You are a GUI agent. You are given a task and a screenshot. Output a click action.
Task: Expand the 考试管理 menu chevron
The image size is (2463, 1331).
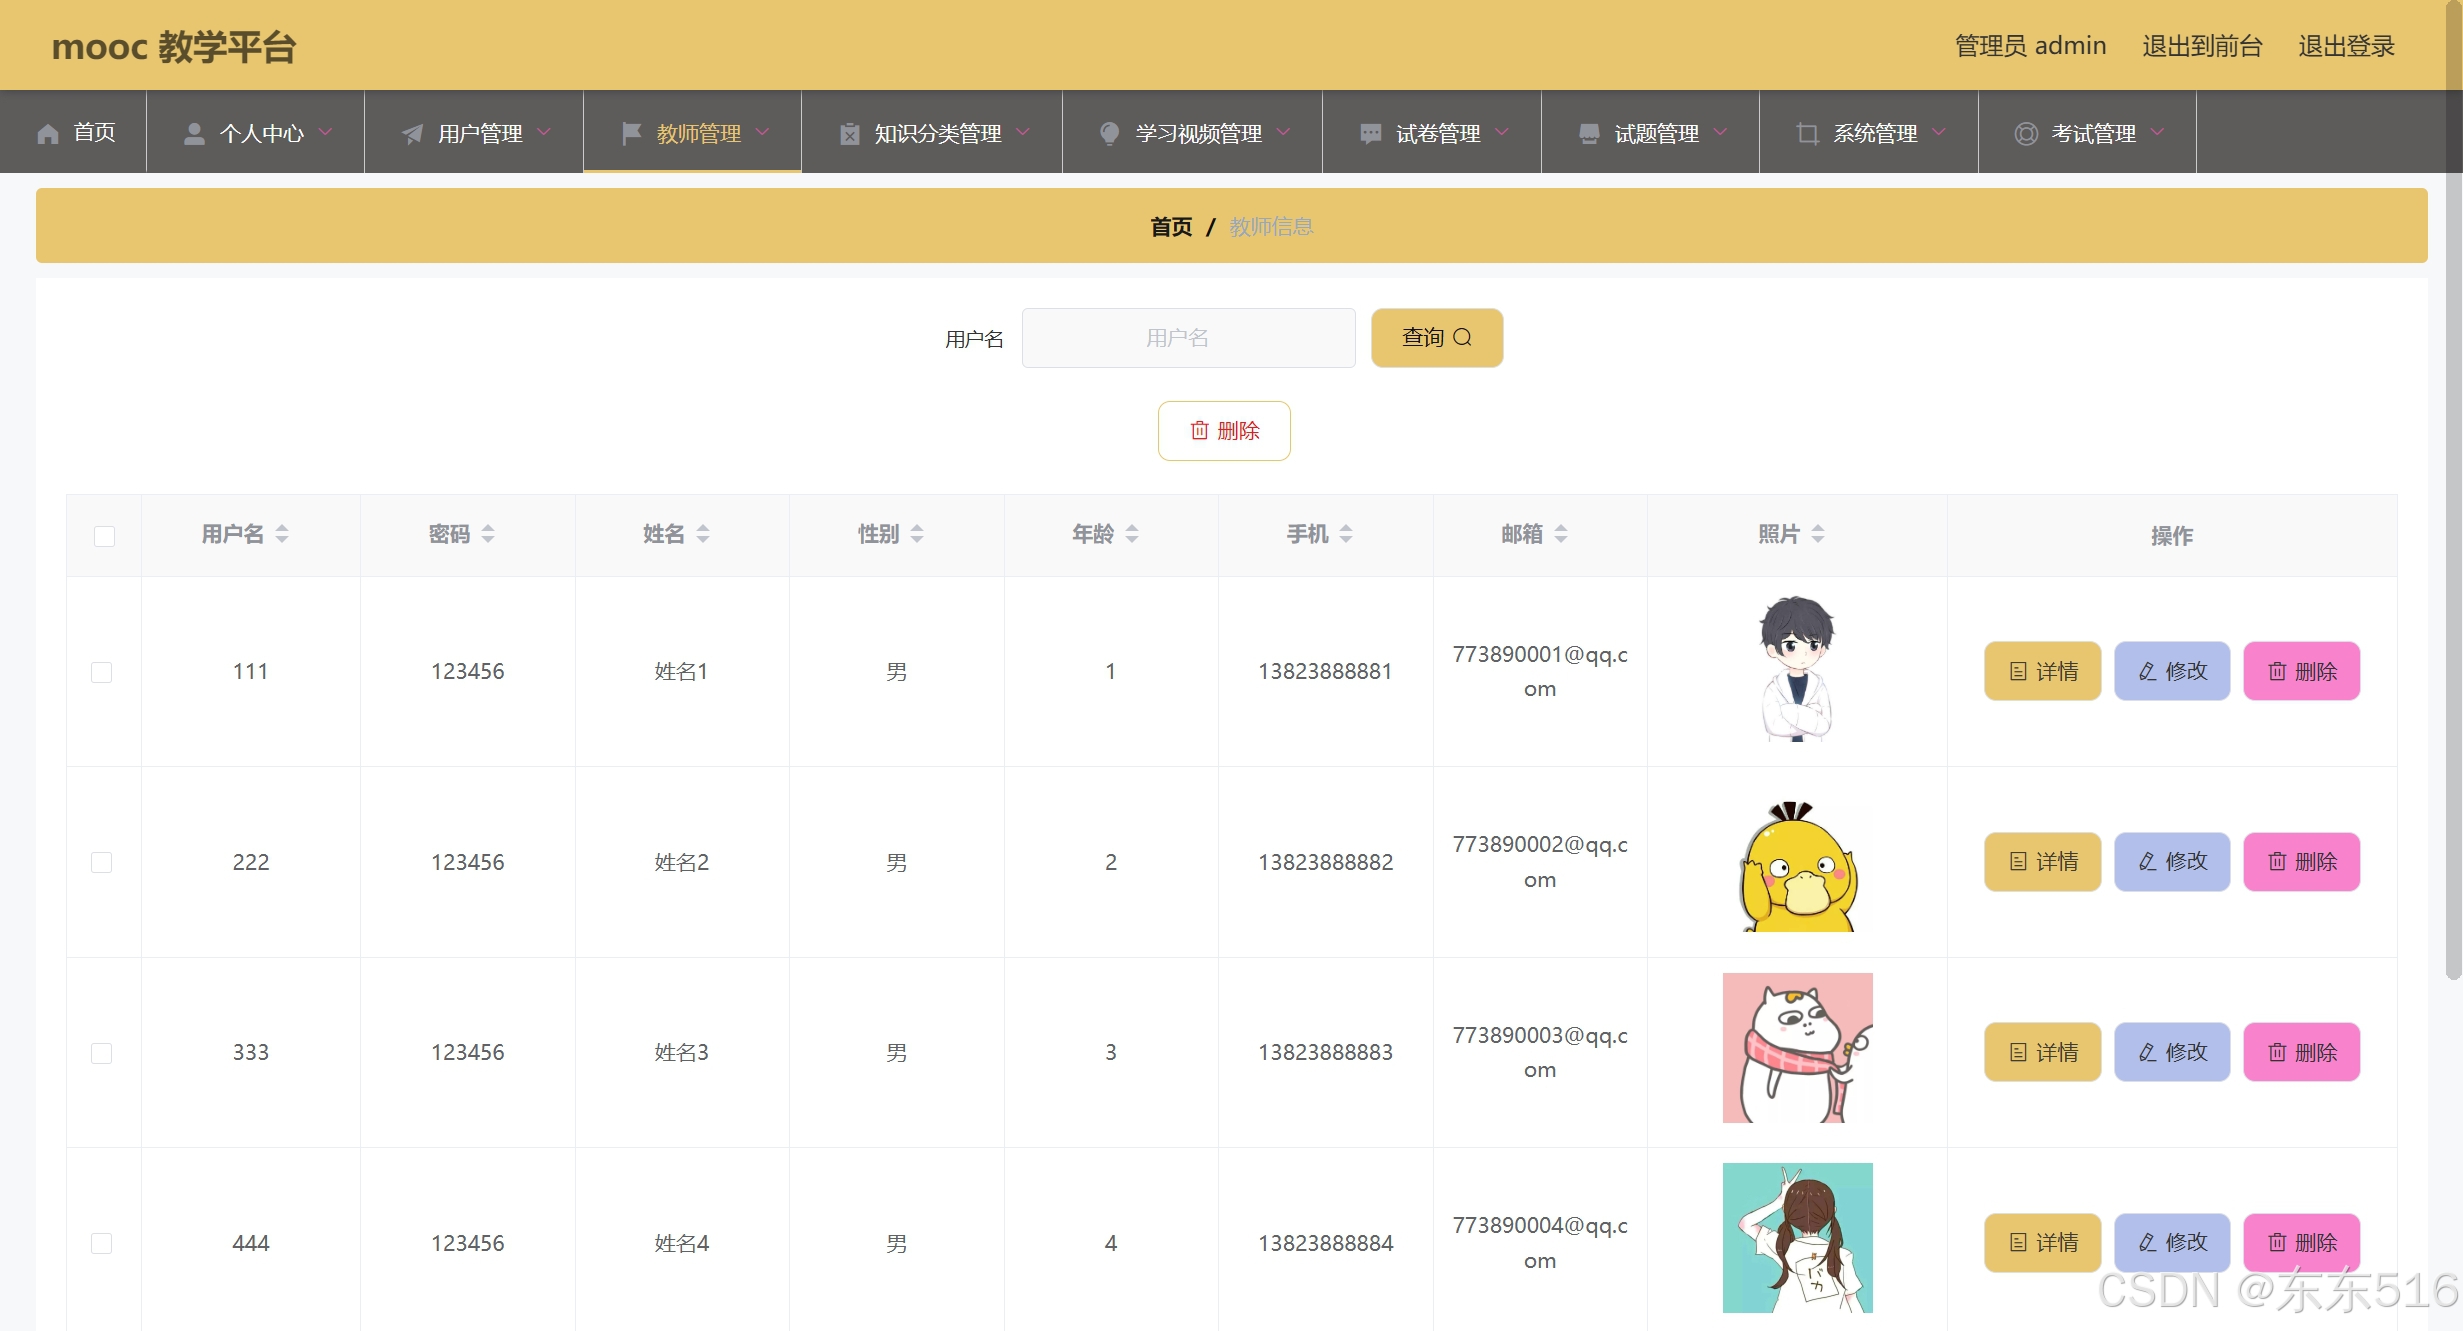[x=2157, y=132]
